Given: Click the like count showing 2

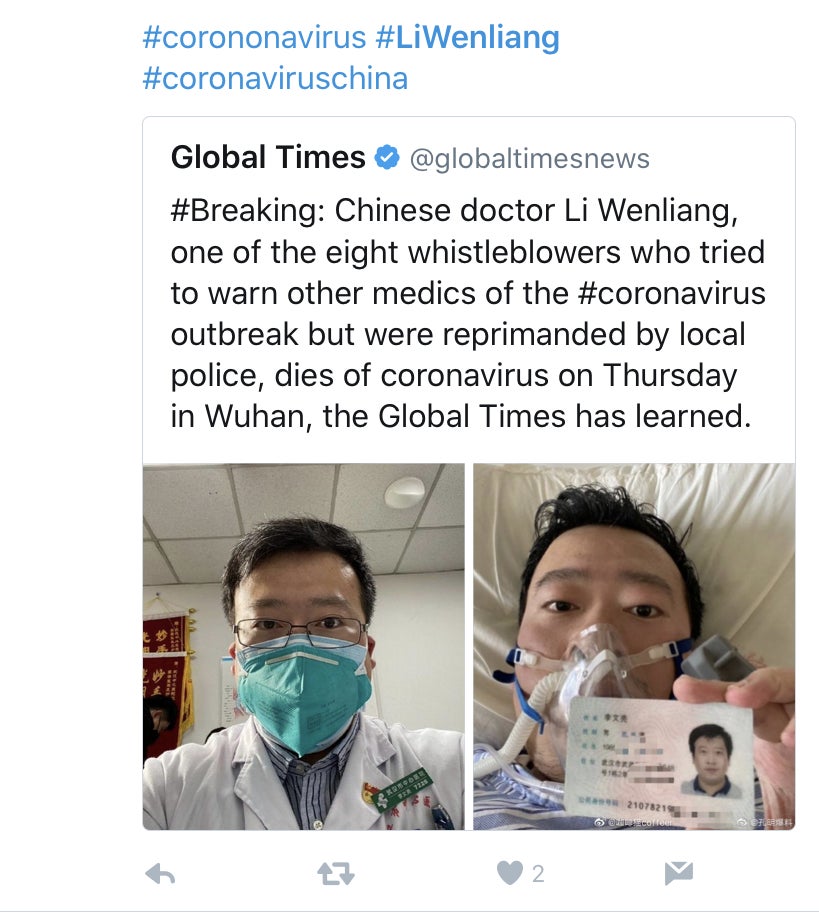Looking at the screenshot, I should coord(538,874).
